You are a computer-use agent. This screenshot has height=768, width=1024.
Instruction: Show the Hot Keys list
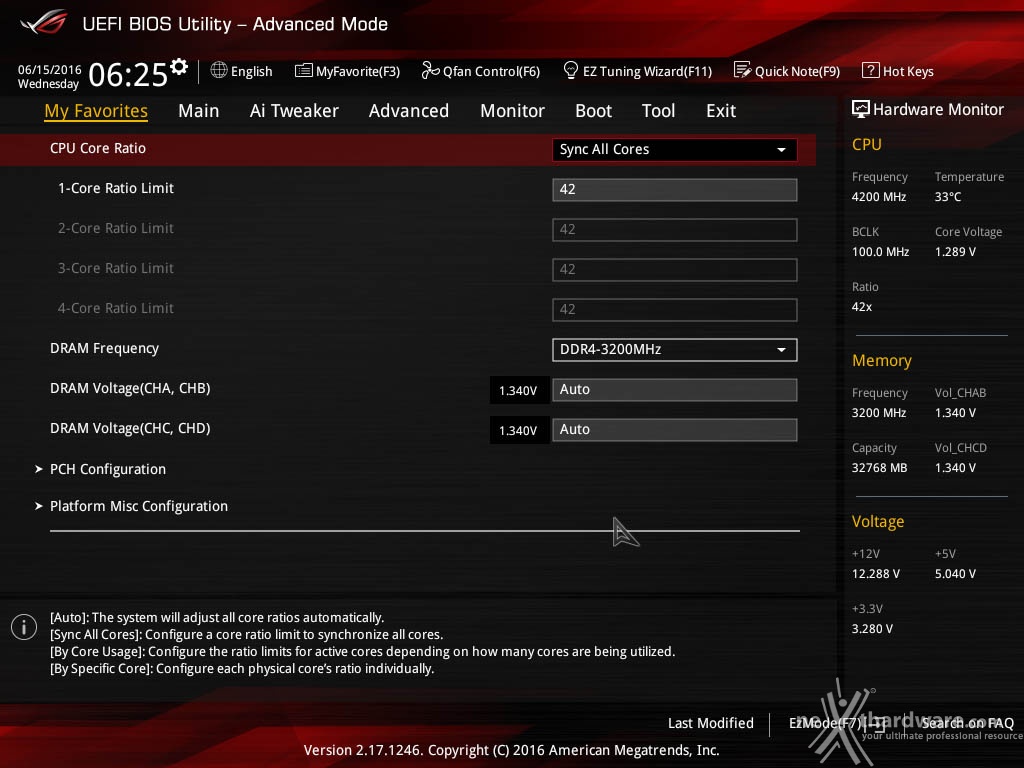908,71
